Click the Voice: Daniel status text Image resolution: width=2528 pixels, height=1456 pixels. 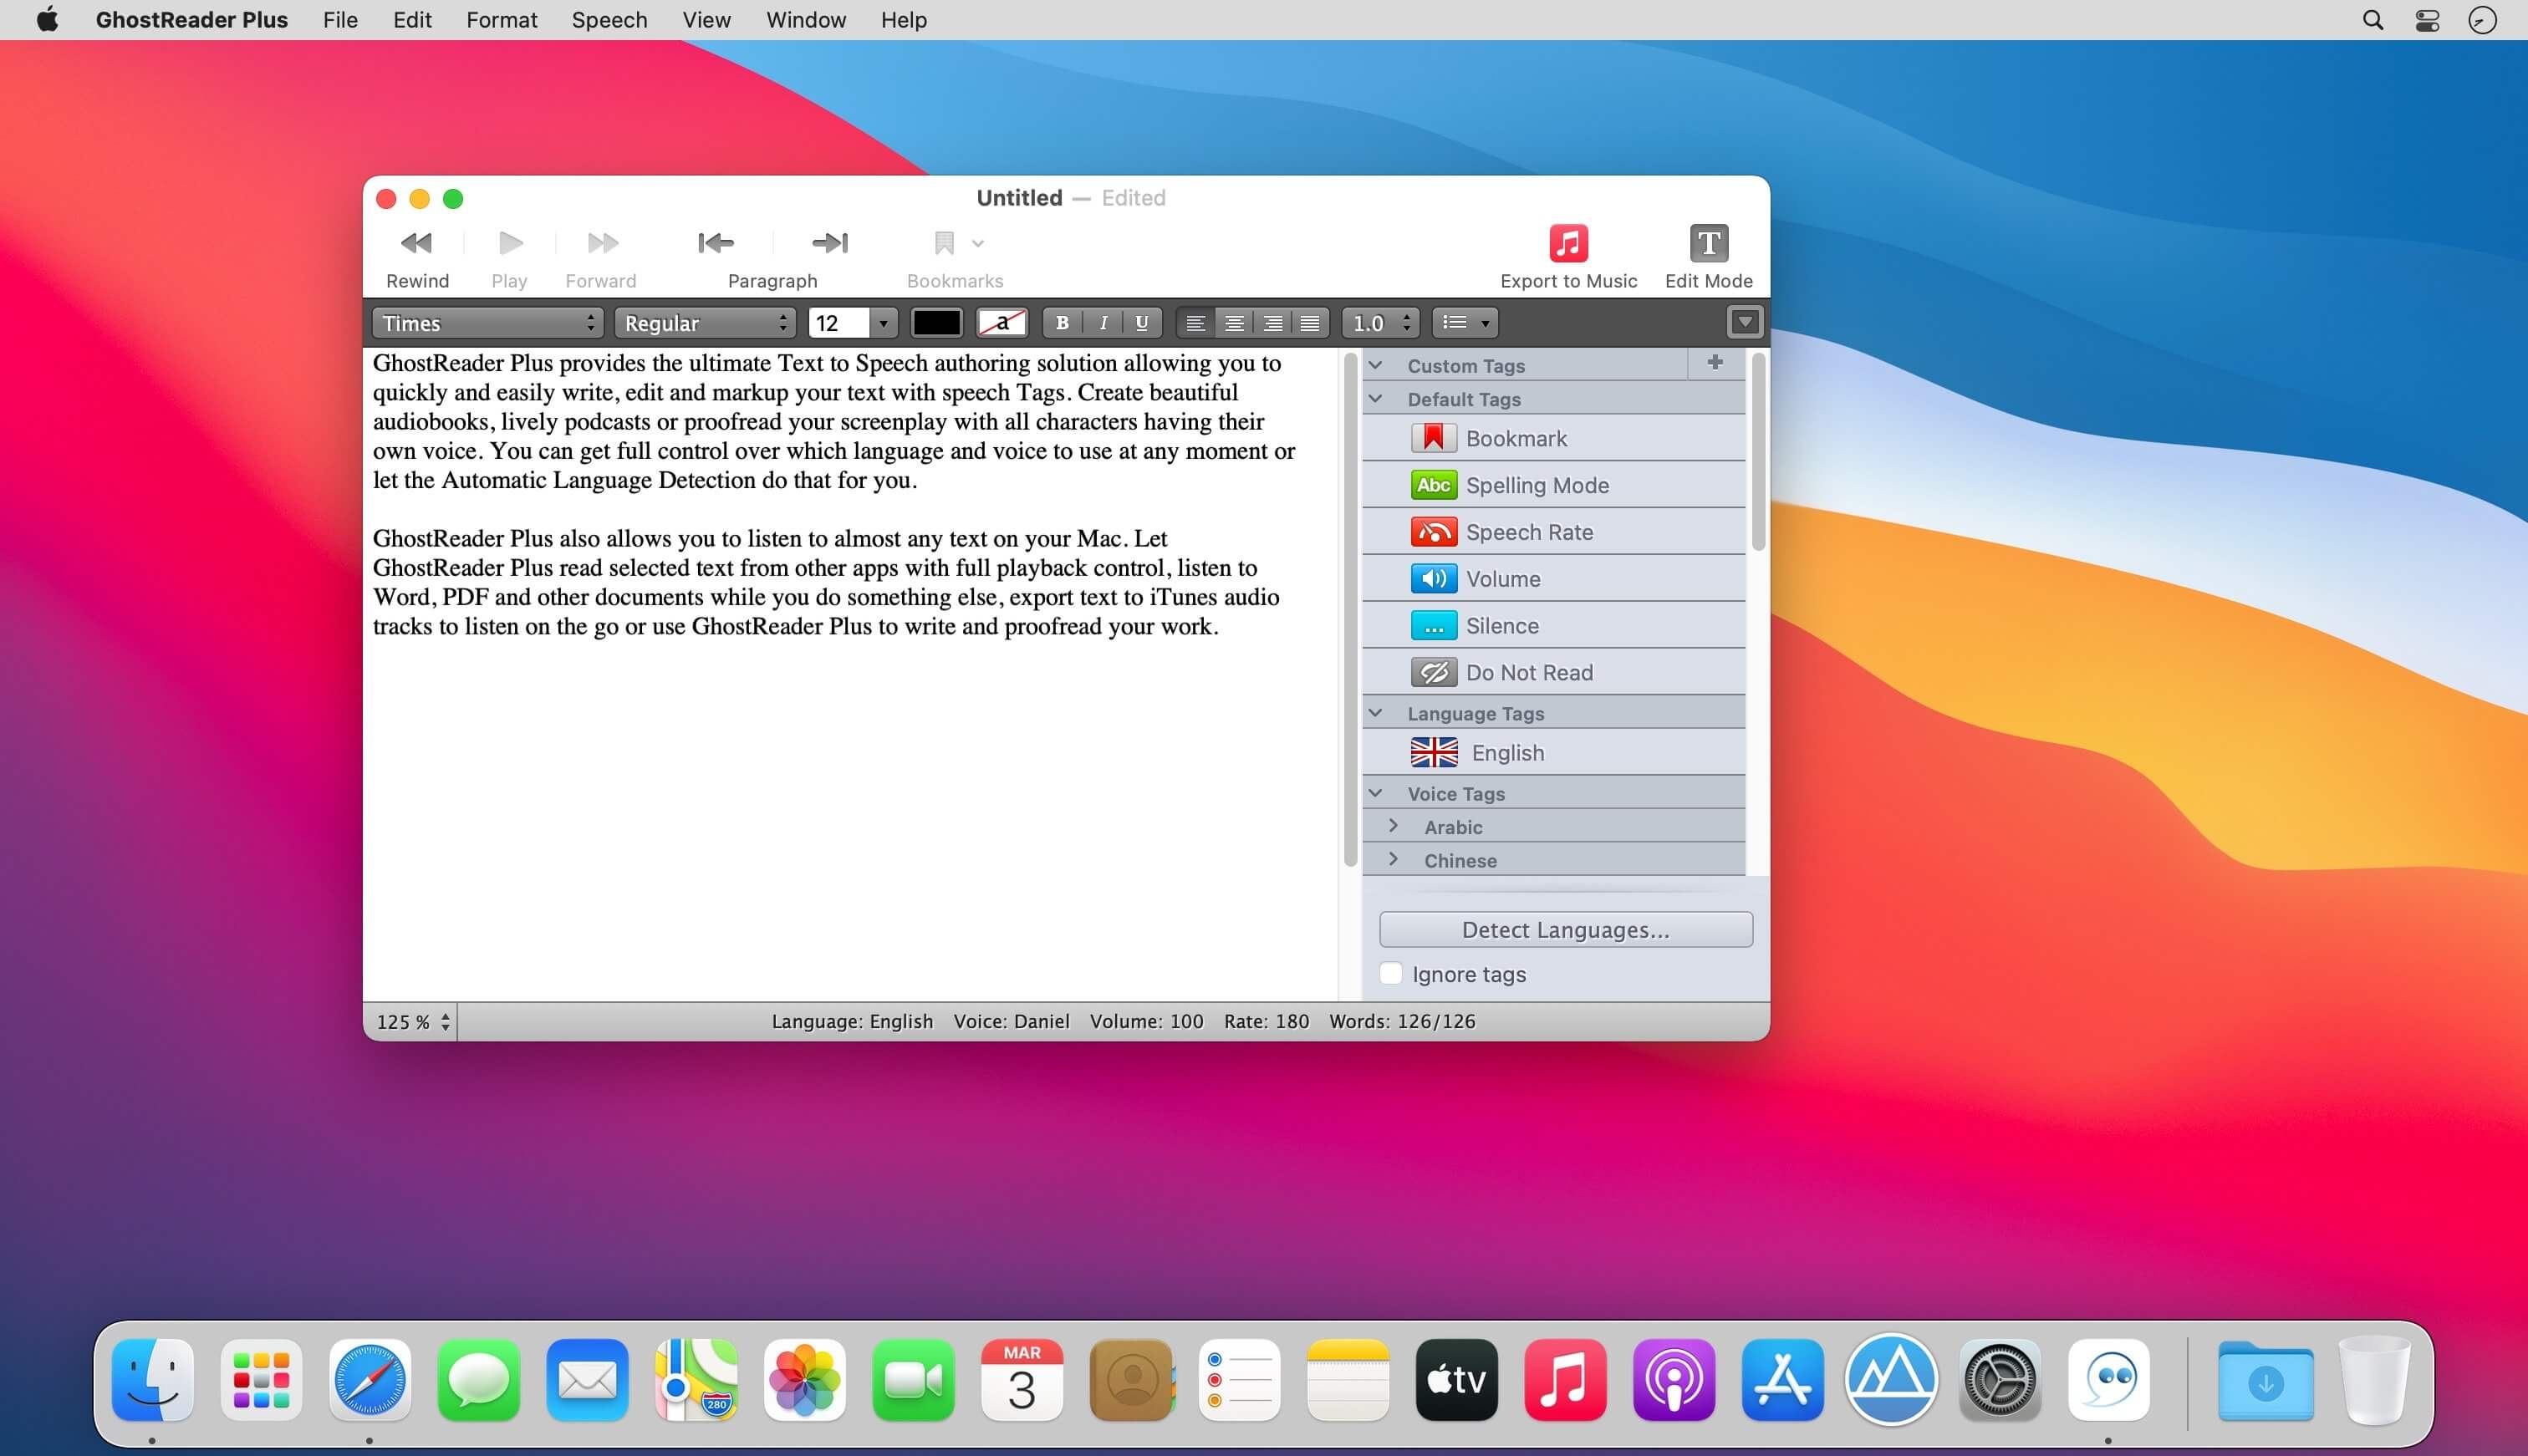[x=1011, y=1021]
